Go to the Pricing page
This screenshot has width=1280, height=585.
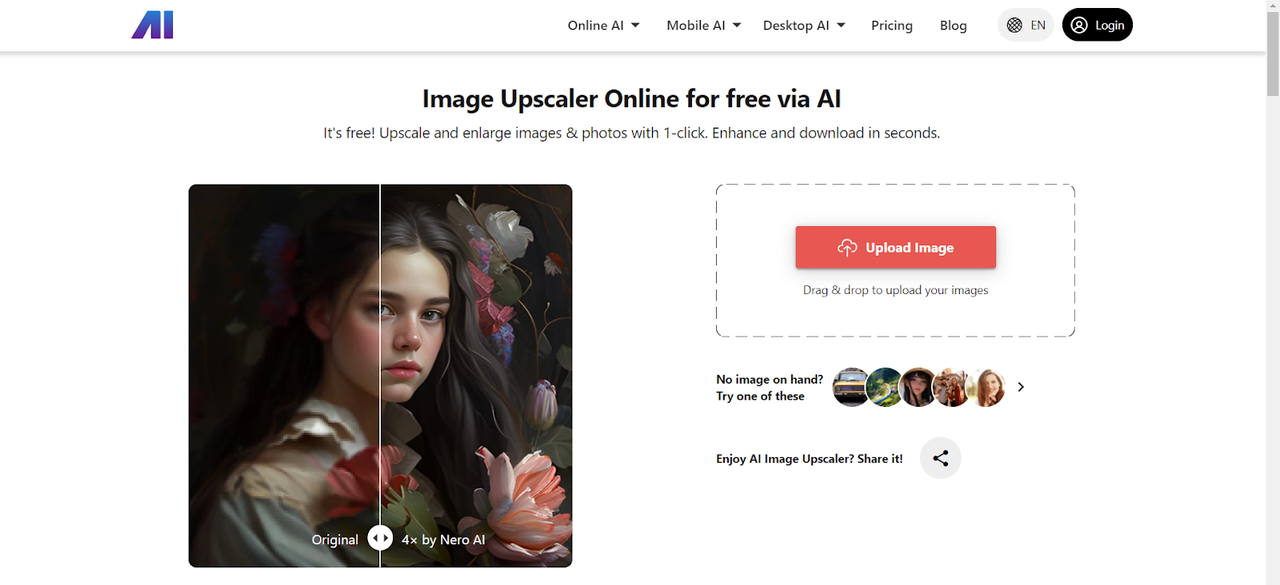click(x=892, y=25)
